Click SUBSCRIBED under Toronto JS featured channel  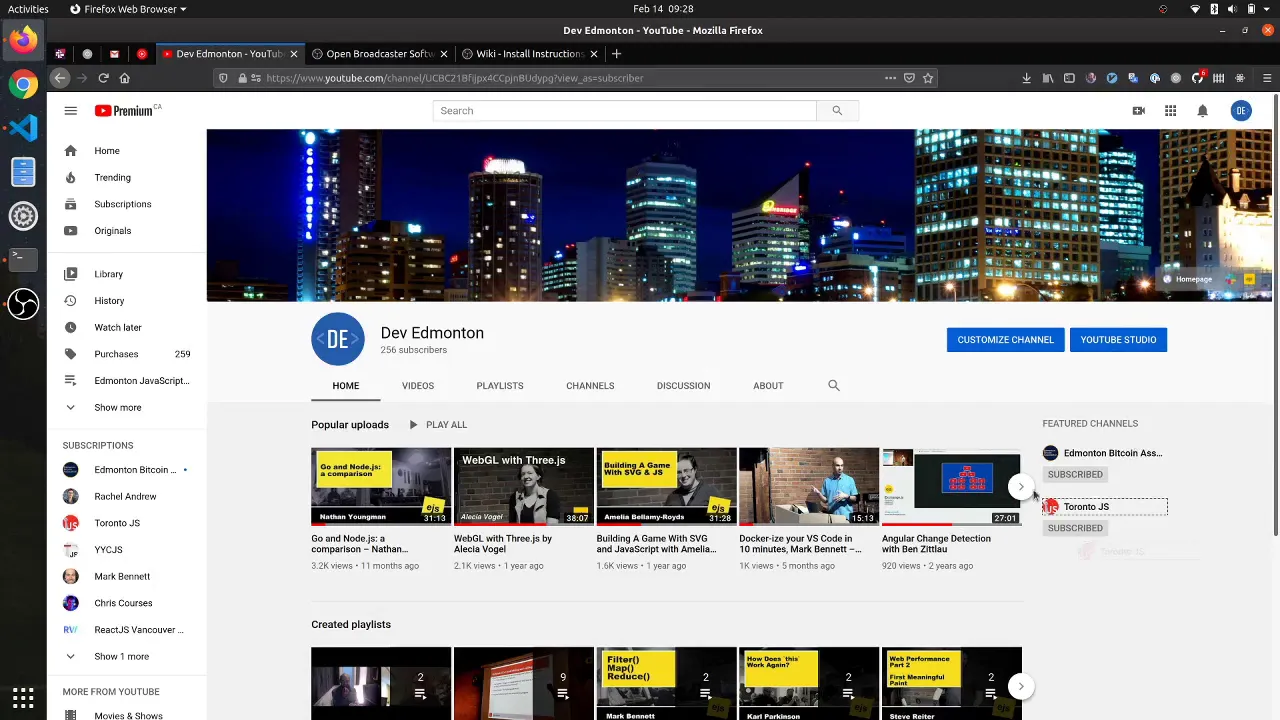[1075, 528]
